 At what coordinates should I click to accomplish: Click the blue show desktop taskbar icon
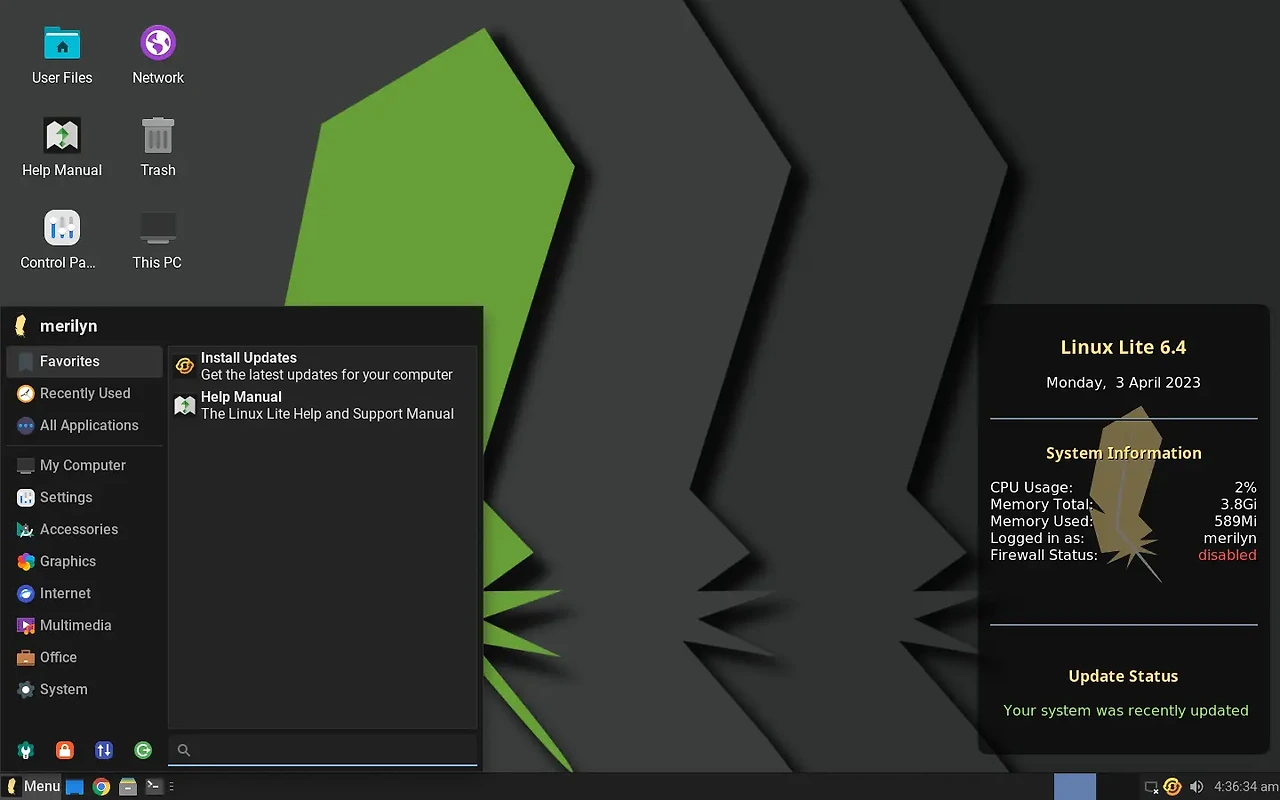[x=75, y=787]
